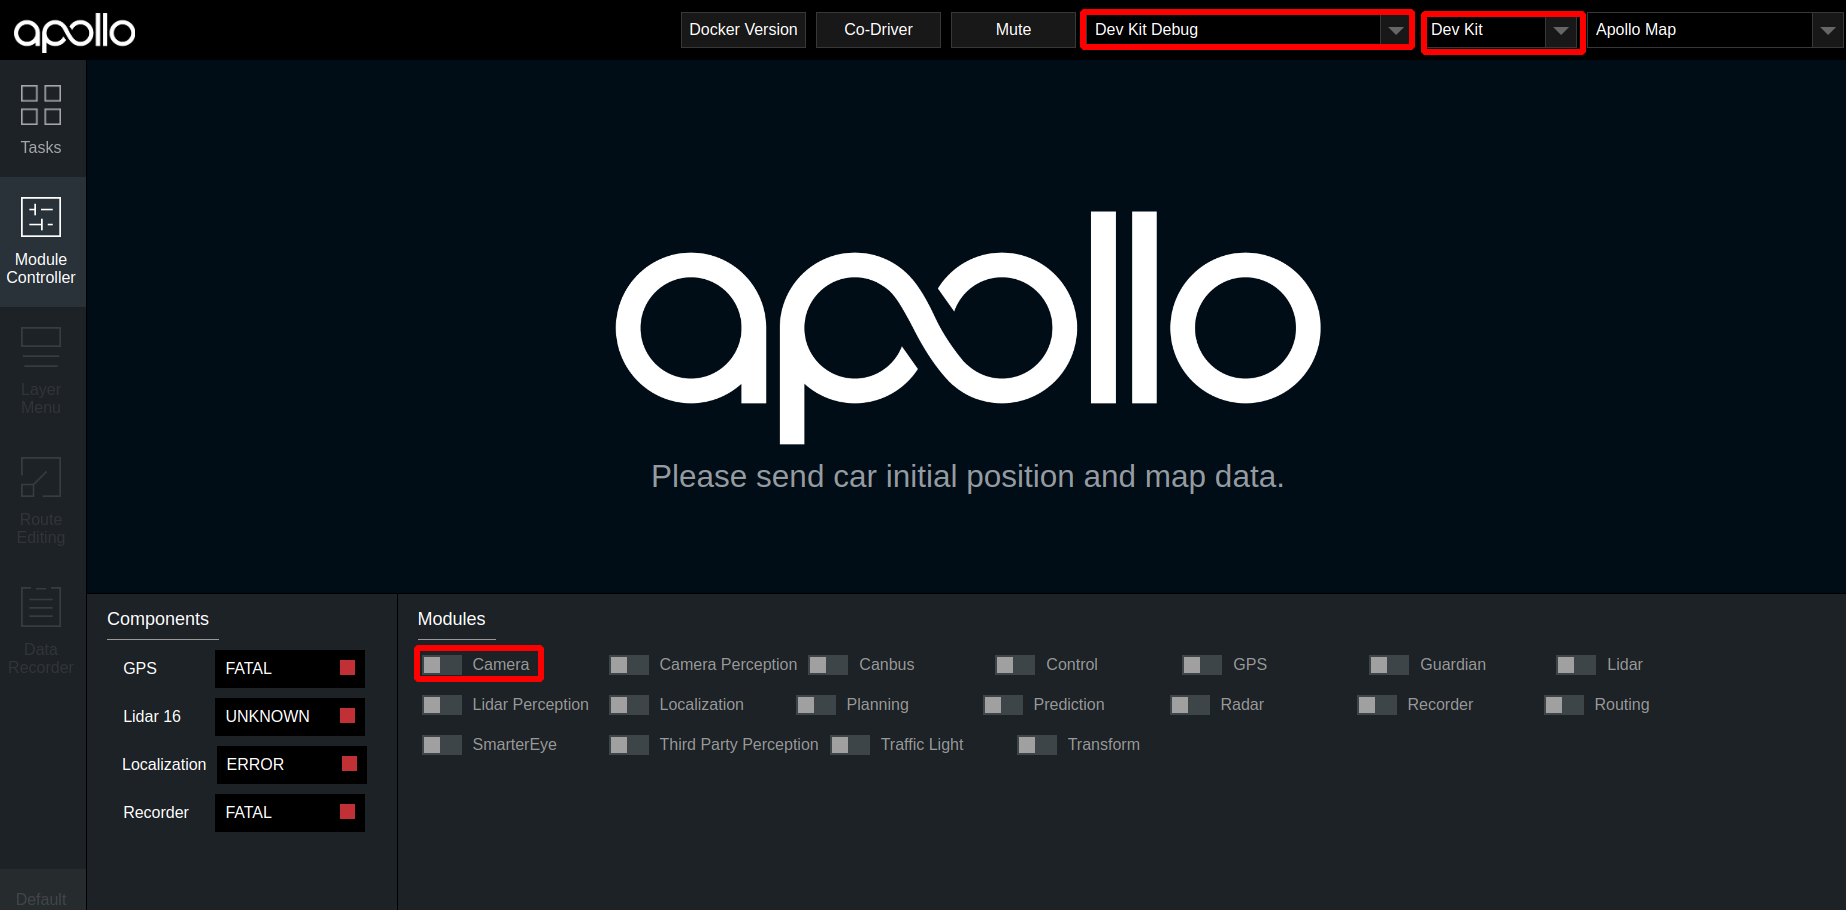Click 'Please send car initial position' message

point(967,477)
